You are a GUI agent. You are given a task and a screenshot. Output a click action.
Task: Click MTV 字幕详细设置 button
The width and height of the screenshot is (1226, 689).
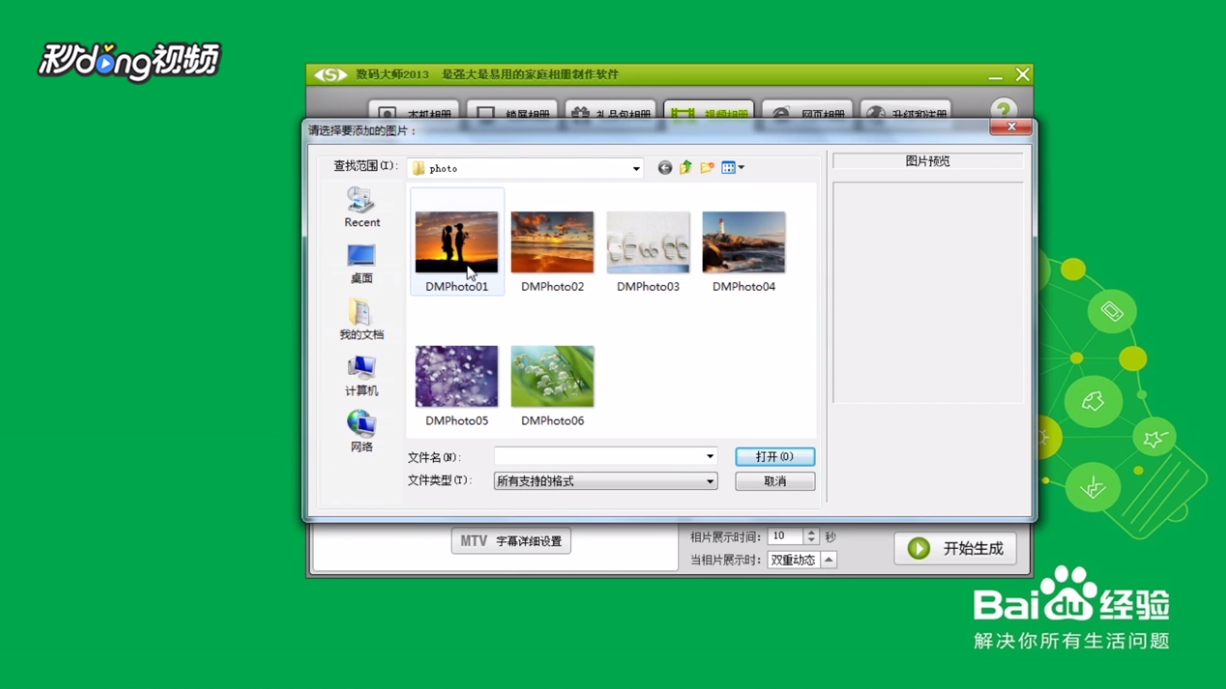[x=511, y=541]
